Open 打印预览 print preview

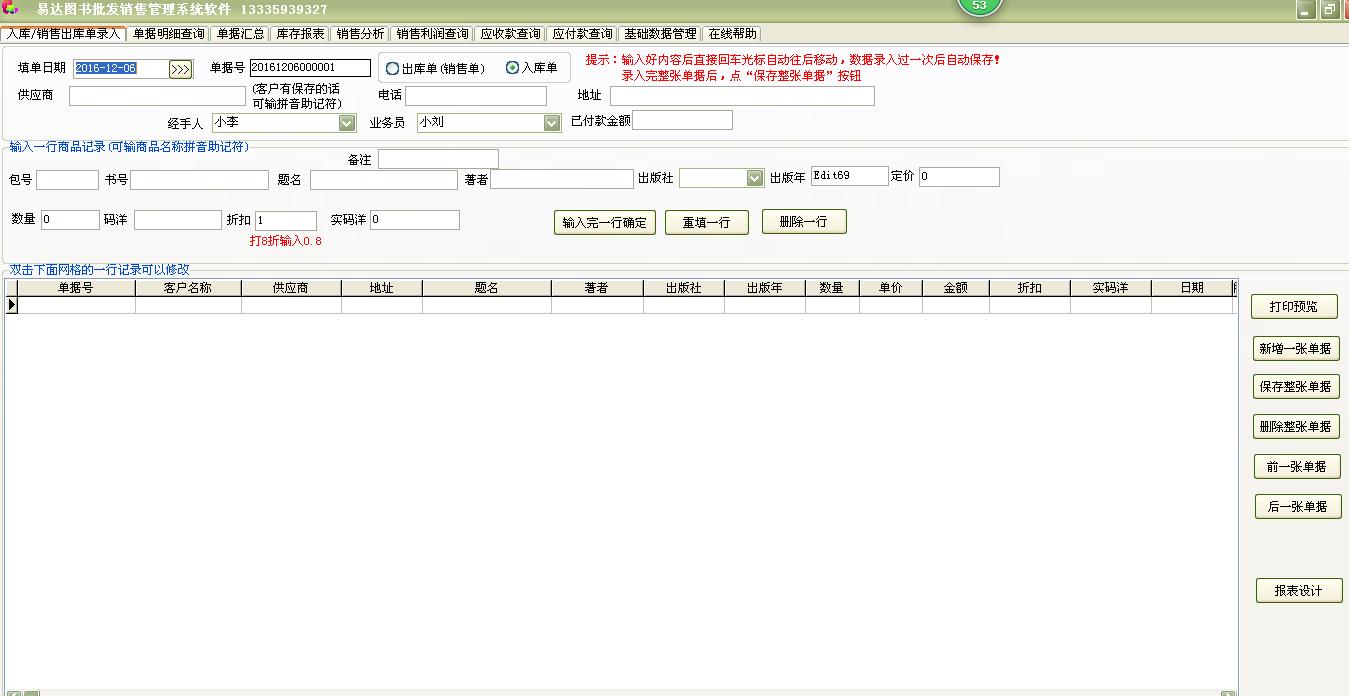[1294, 307]
